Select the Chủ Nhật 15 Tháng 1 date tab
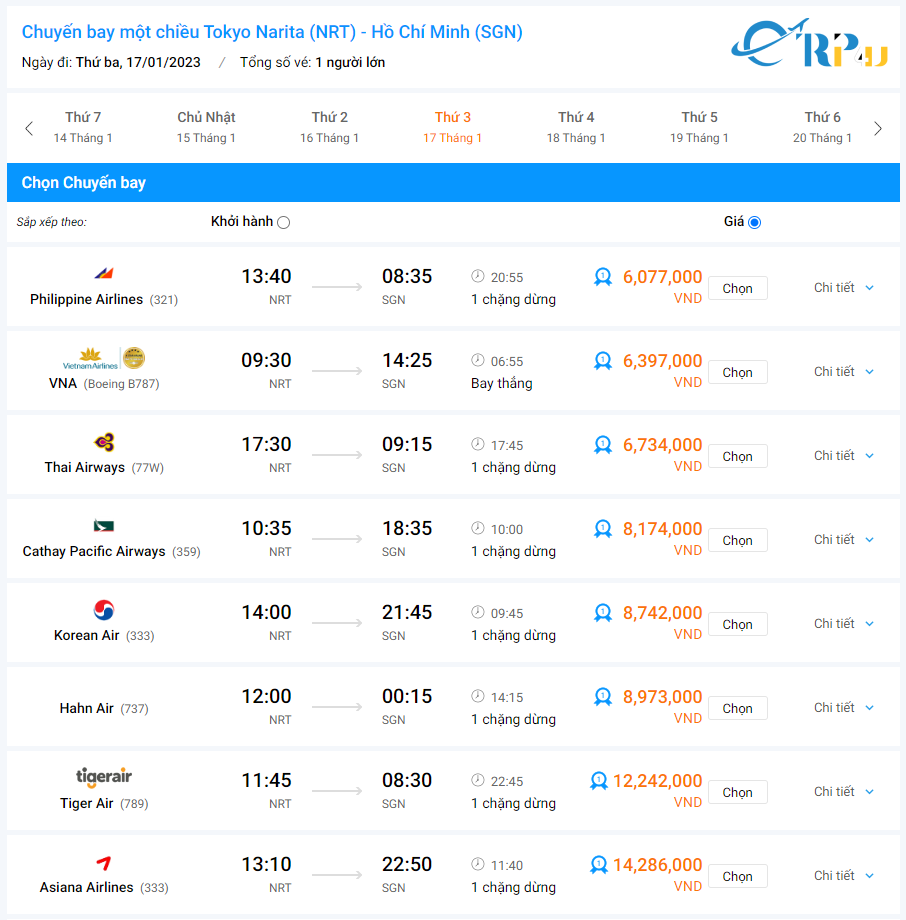 click(206, 128)
